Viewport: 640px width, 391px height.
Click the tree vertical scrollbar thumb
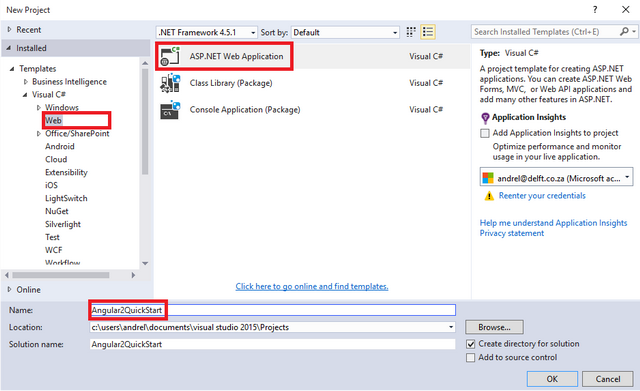[145, 122]
